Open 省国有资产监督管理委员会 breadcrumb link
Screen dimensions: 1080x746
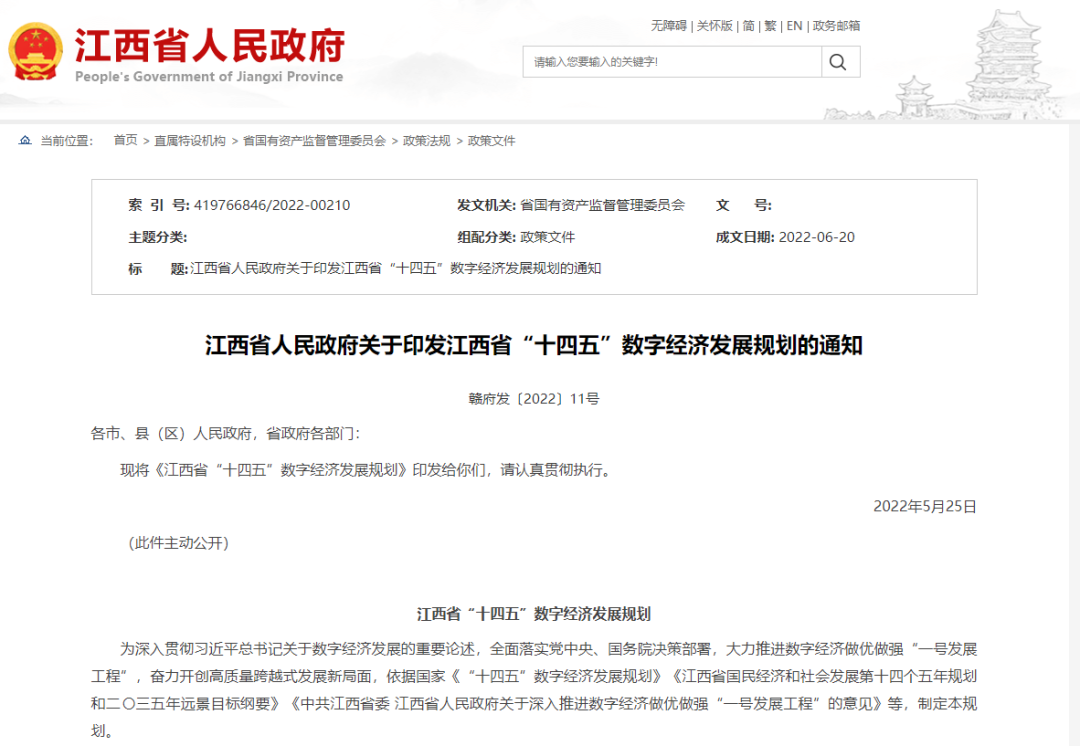314,141
